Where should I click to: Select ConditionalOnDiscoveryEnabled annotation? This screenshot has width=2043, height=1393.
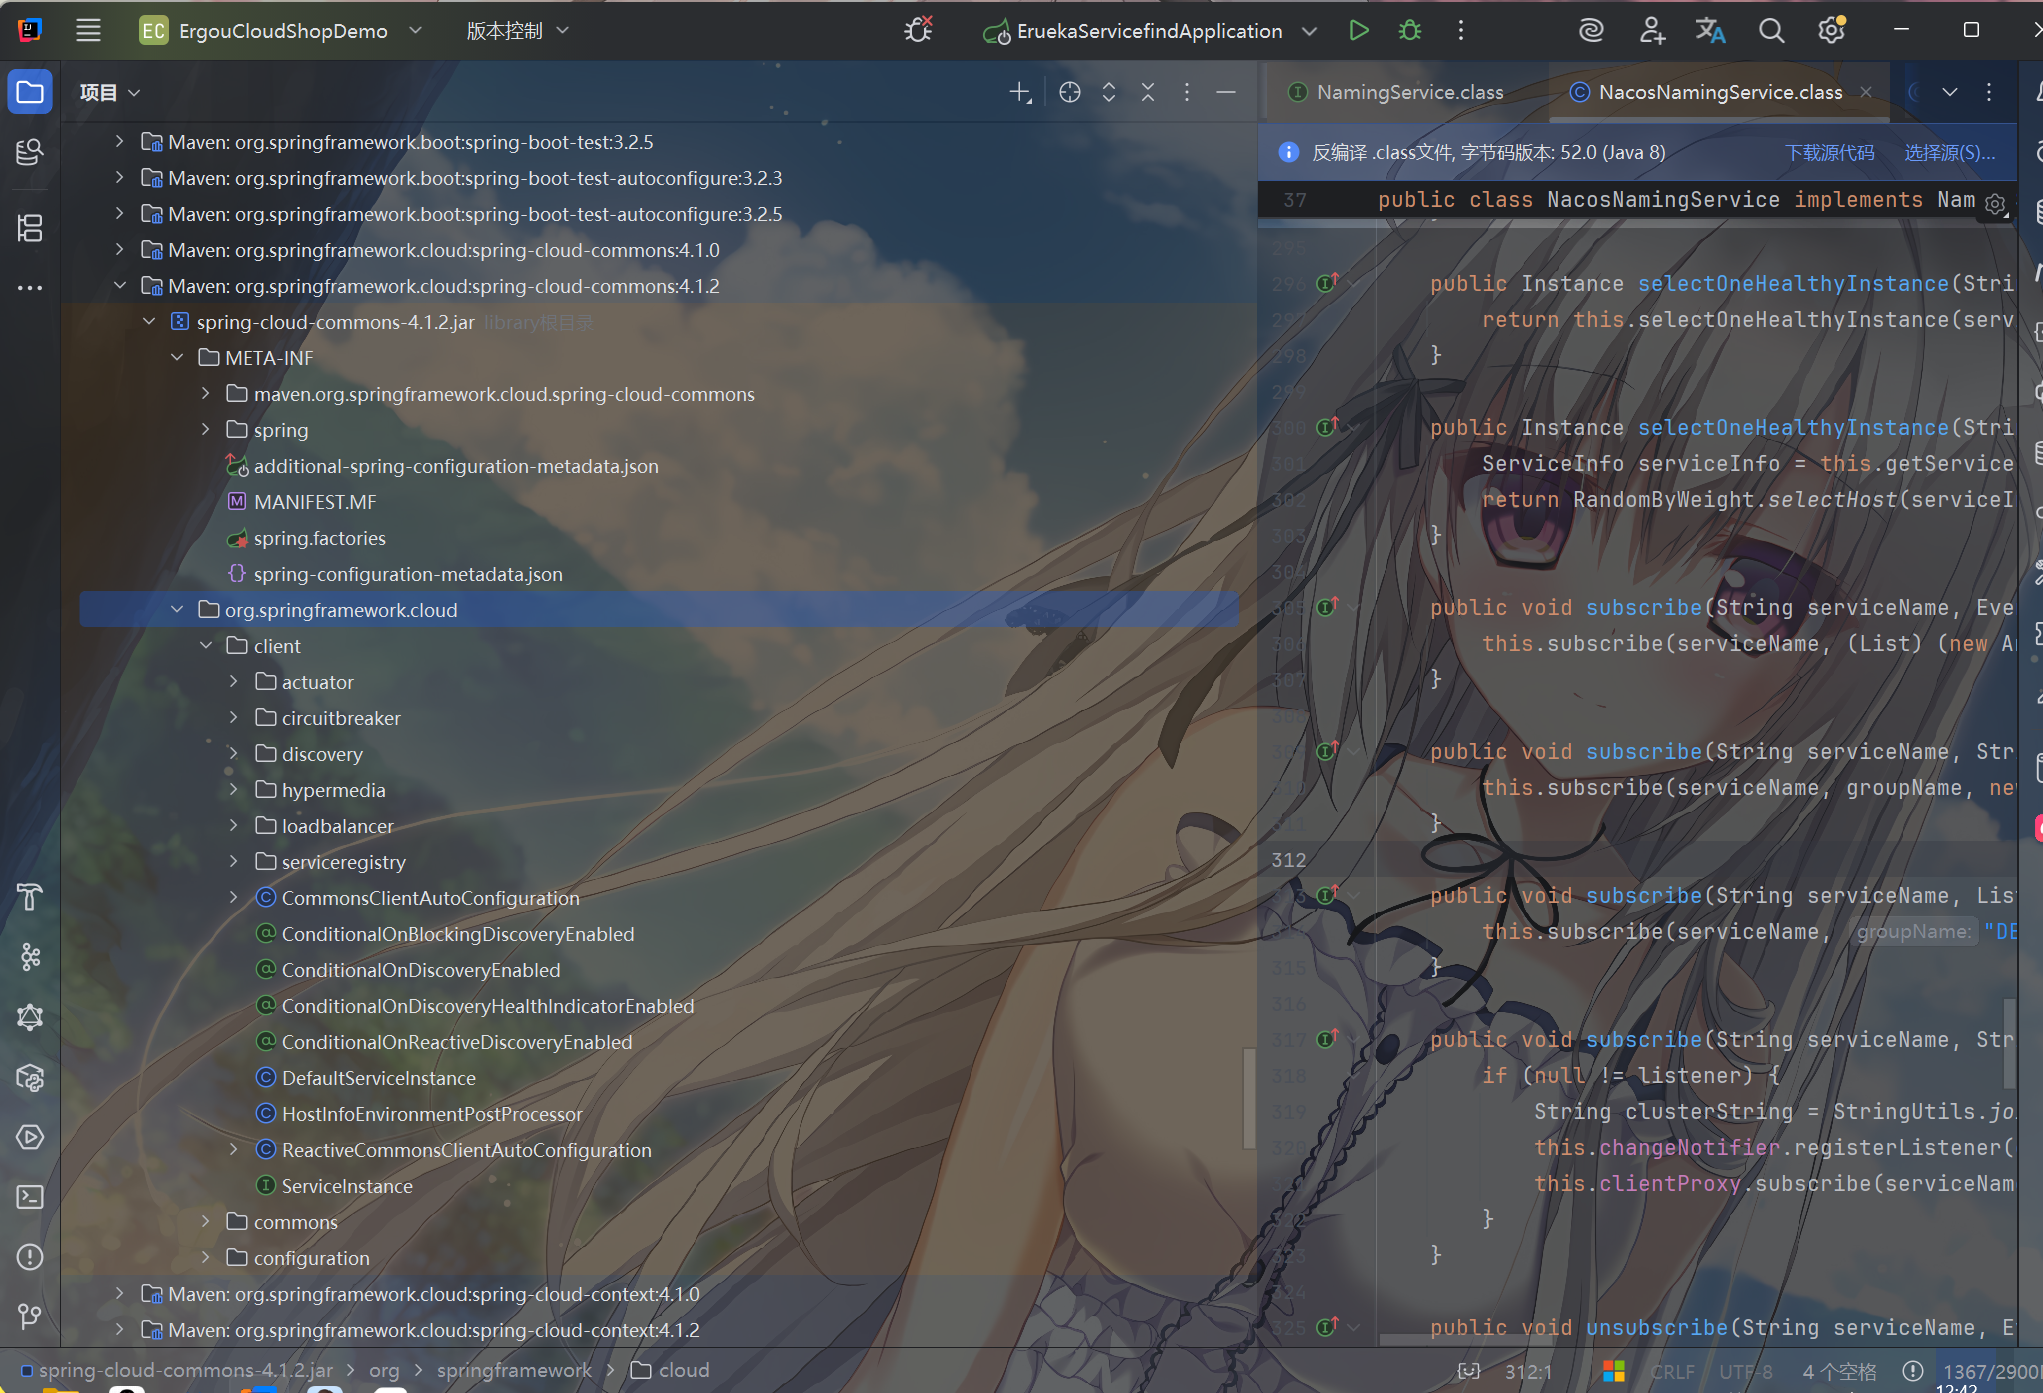click(x=421, y=970)
